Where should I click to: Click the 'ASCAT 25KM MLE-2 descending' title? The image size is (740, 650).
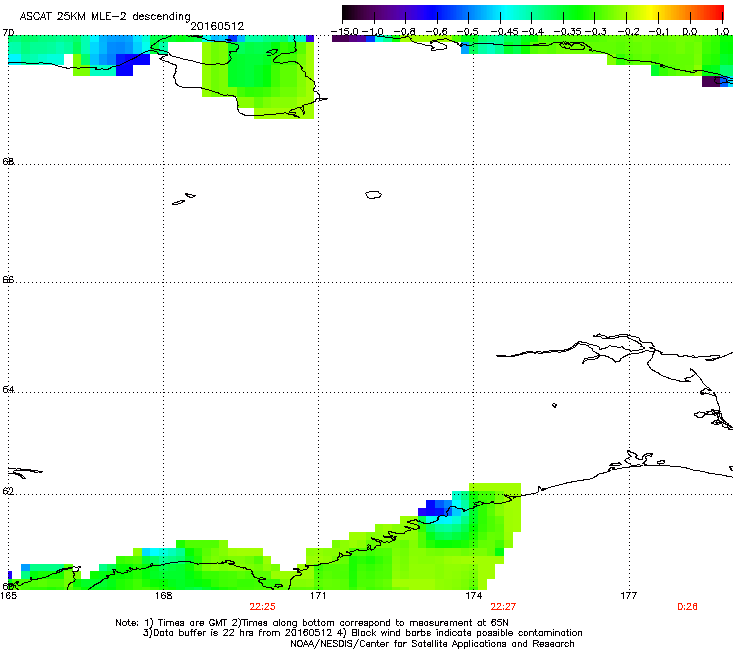click(105, 17)
